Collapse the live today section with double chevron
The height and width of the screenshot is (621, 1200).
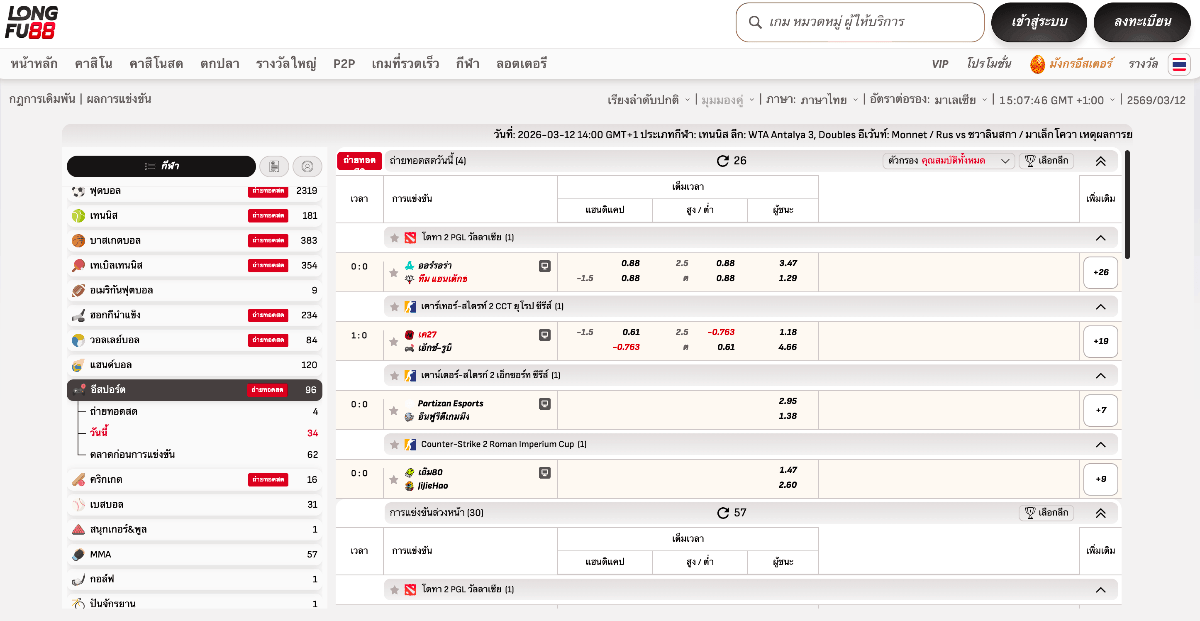click(1100, 161)
